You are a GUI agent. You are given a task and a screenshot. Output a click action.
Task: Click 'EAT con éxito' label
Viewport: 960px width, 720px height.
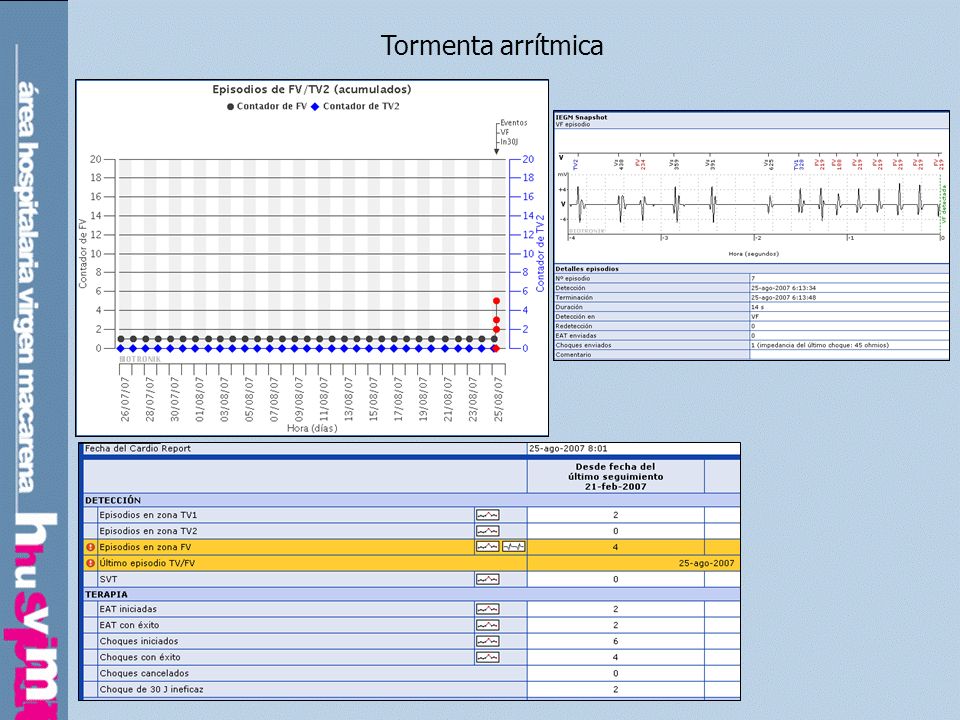(129, 625)
